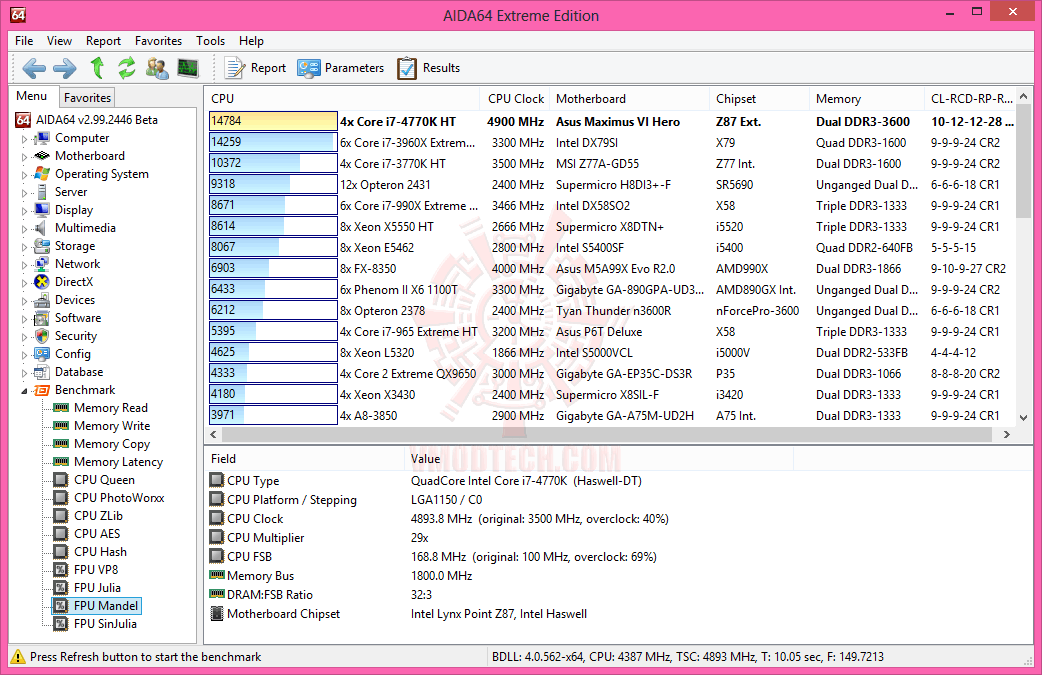Click the green up-level arrow icon

coord(97,68)
